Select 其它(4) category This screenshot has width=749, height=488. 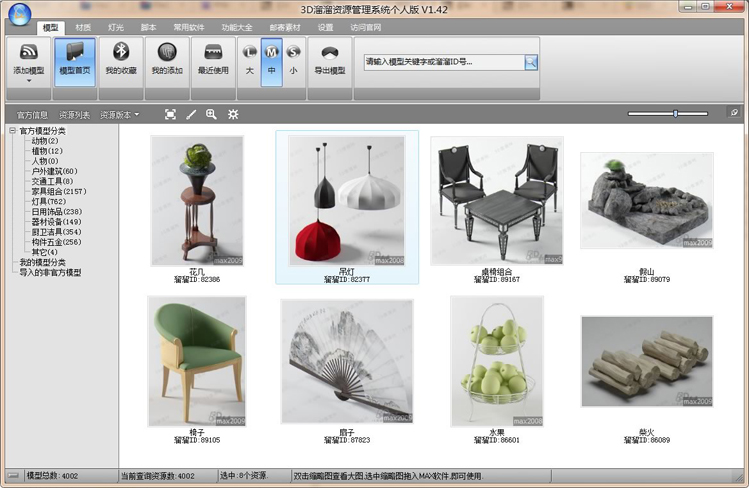tap(44, 252)
